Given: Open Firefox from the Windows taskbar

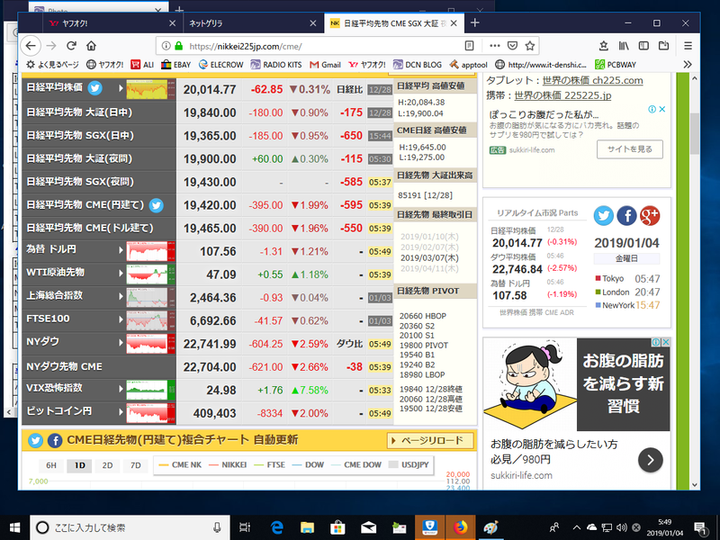Looking at the screenshot, I should click(460, 527).
